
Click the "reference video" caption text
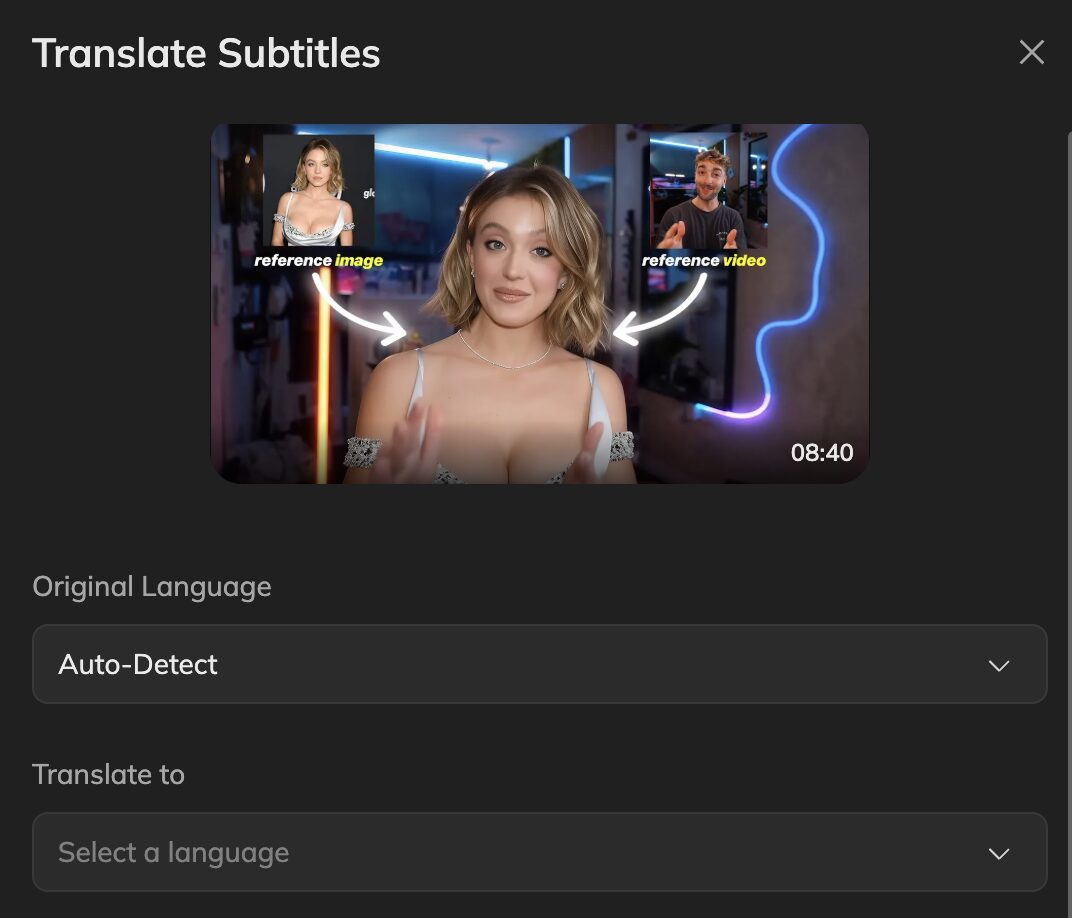pos(704,261)
